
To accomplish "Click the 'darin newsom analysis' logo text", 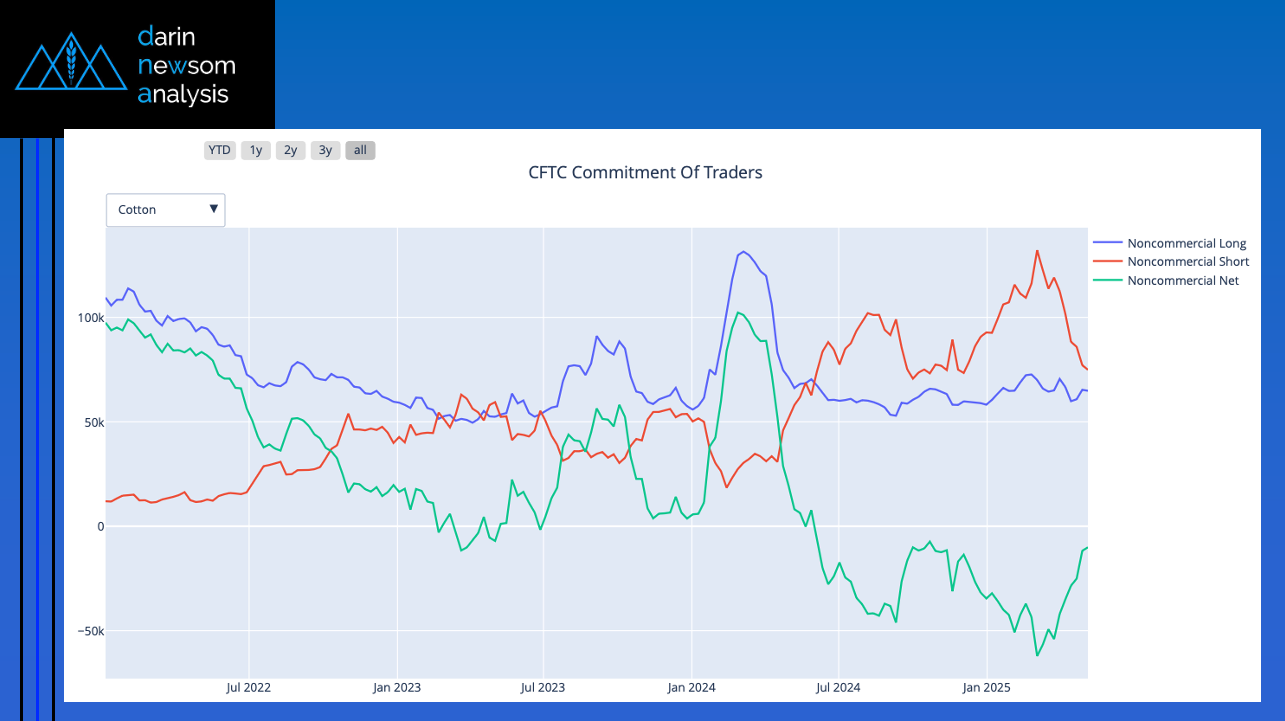I will tap(187, 66).
